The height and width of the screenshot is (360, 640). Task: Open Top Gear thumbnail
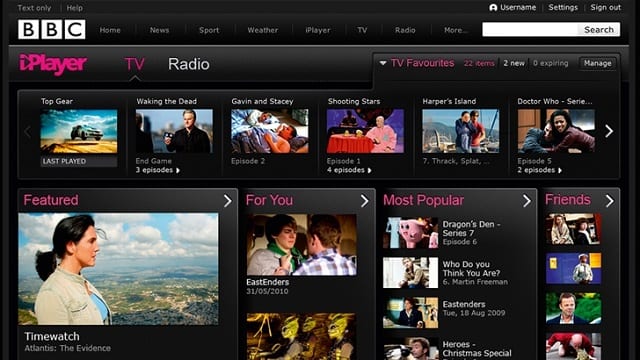click(79, 131)
